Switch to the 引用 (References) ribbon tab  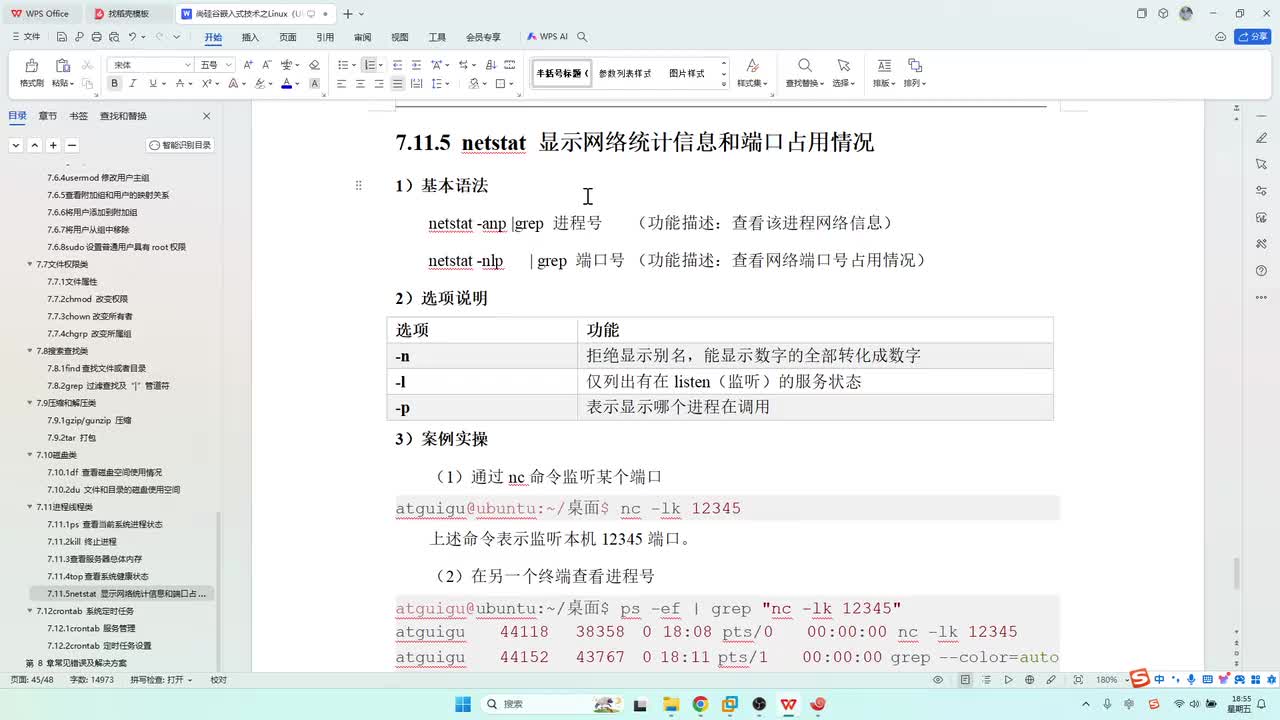(325, 37)
